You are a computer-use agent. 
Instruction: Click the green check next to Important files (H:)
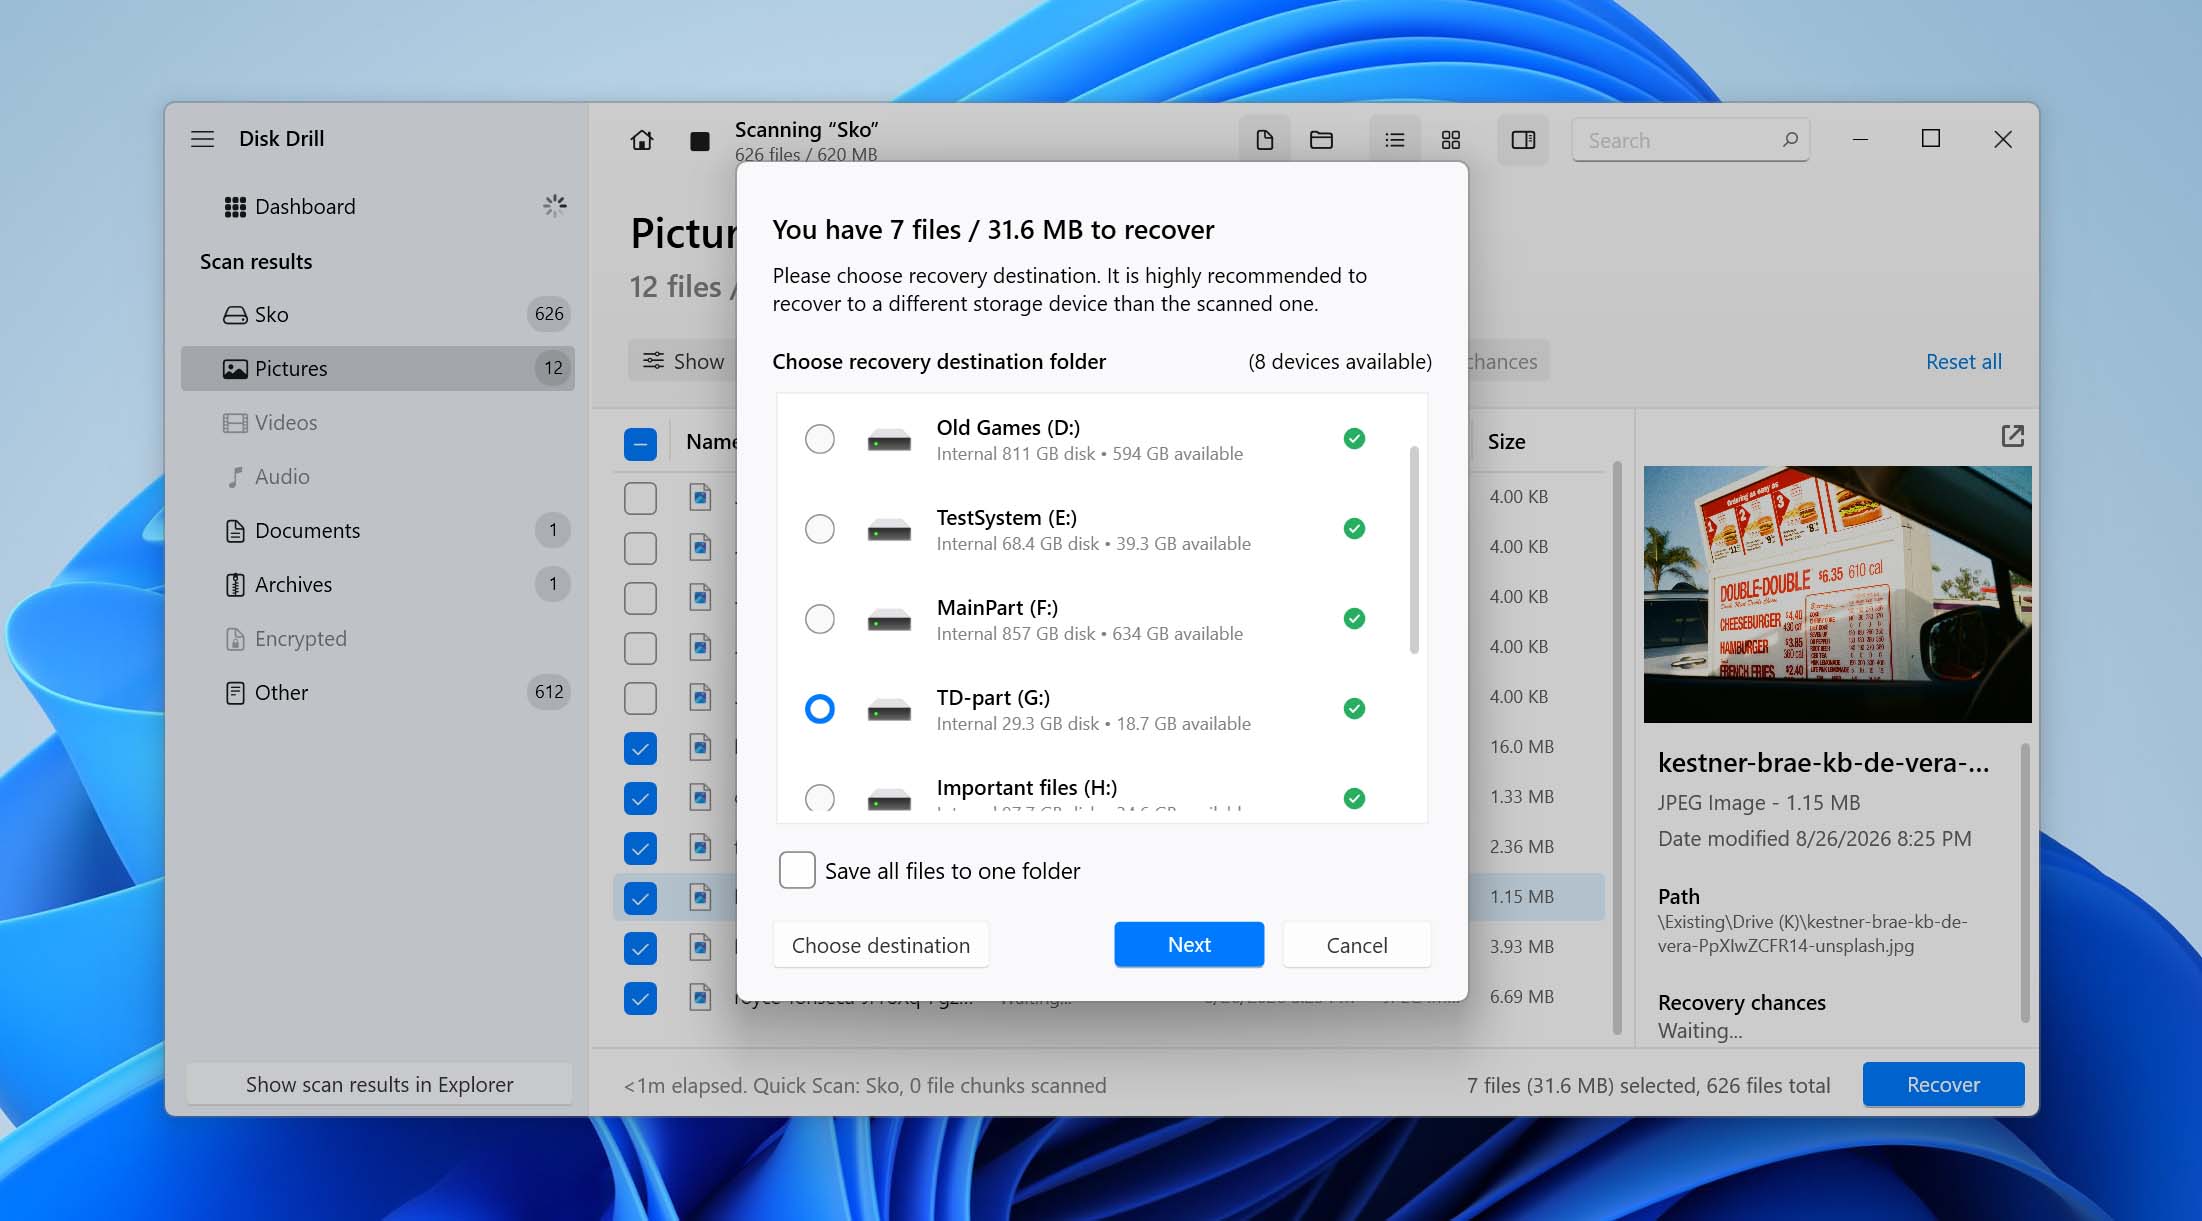1354,798
